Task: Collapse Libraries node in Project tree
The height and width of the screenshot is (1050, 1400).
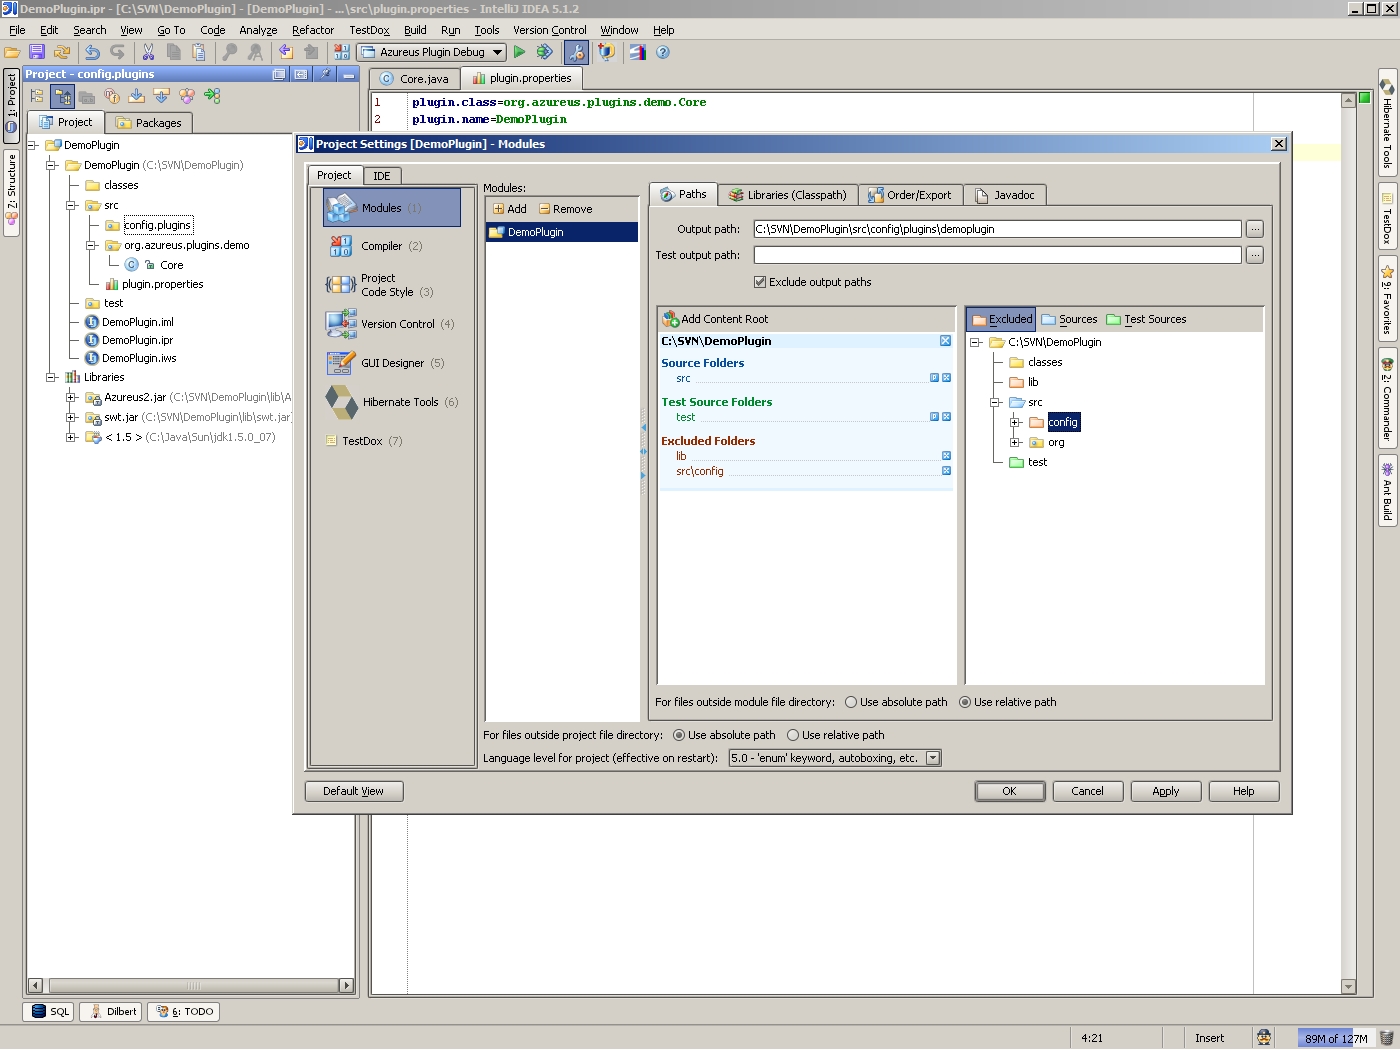Action: (51, 377)
